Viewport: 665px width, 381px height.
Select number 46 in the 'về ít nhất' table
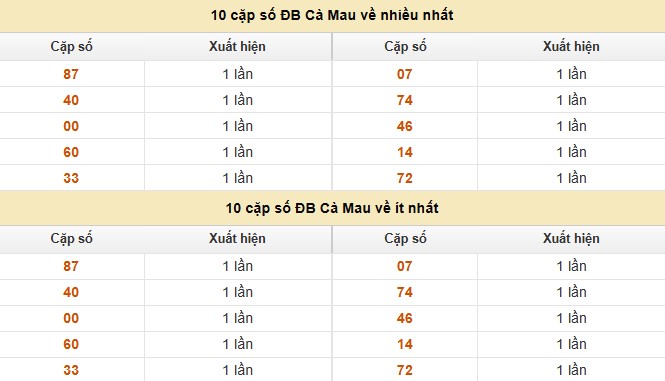(x=405, y=318)
